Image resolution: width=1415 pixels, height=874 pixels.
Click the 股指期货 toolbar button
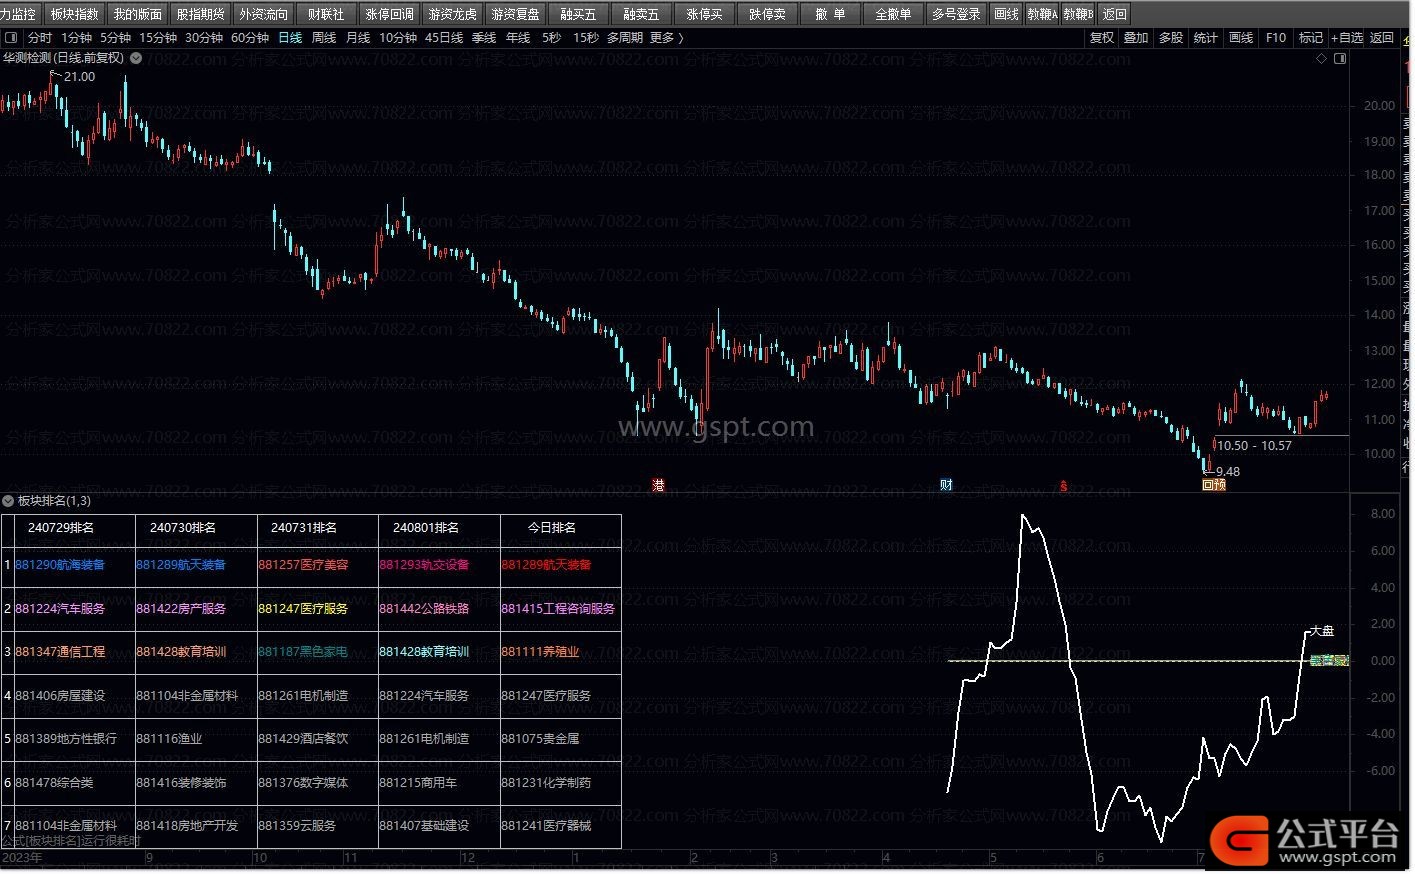click(x=201, y=14)
